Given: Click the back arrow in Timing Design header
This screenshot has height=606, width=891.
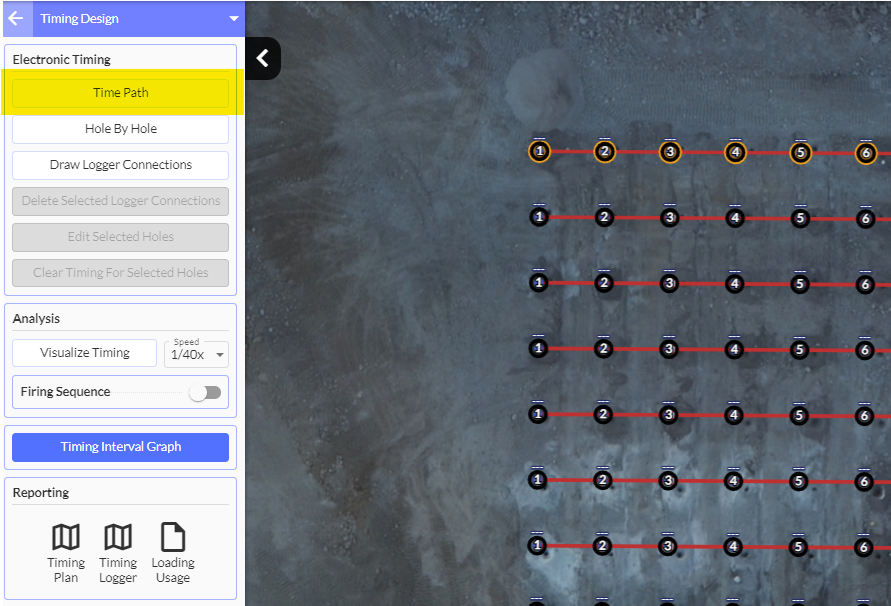Looking at the screenshot, I should tap(16, 18).
